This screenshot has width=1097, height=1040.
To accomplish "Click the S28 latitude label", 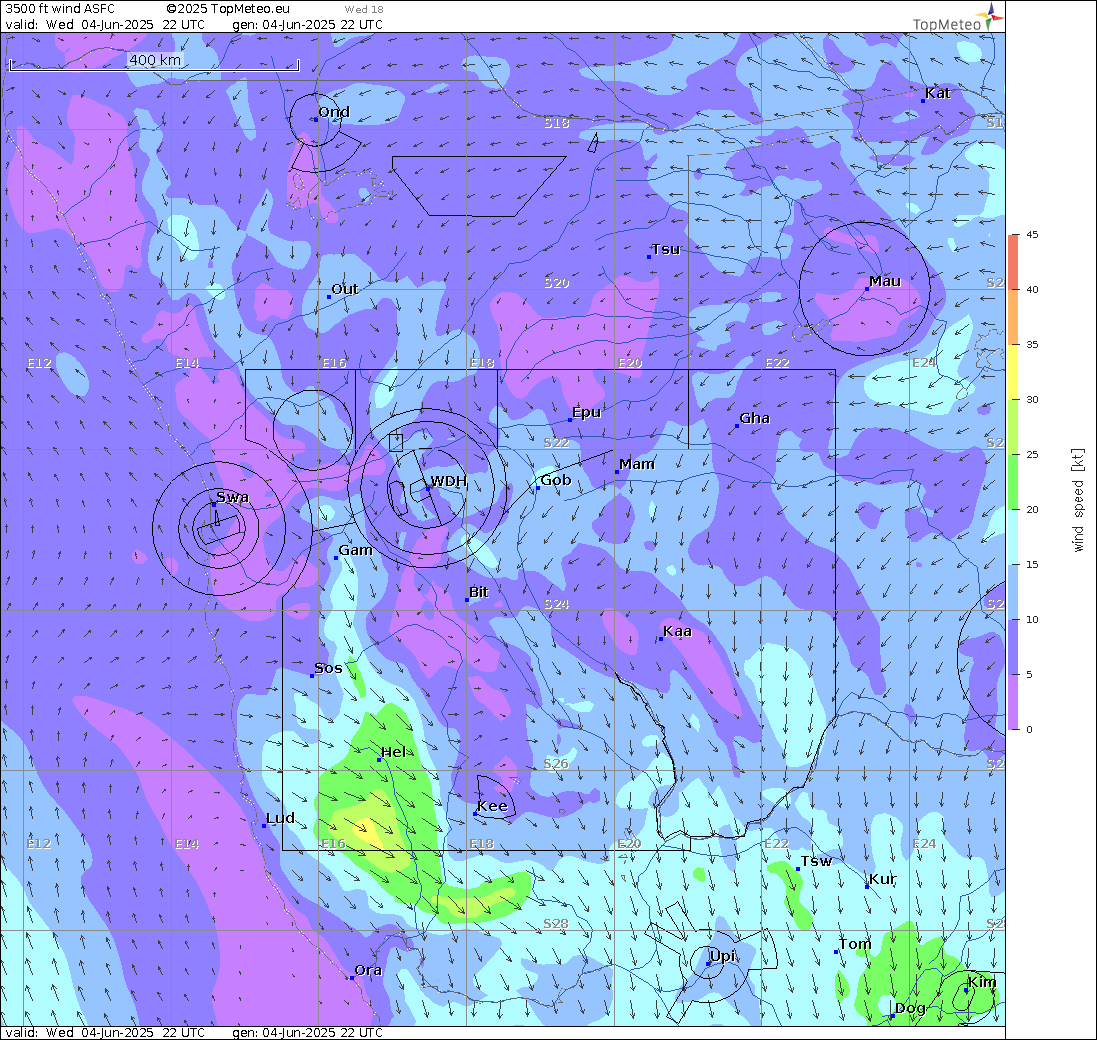I will pyautogui.click(x=557, y=924).
